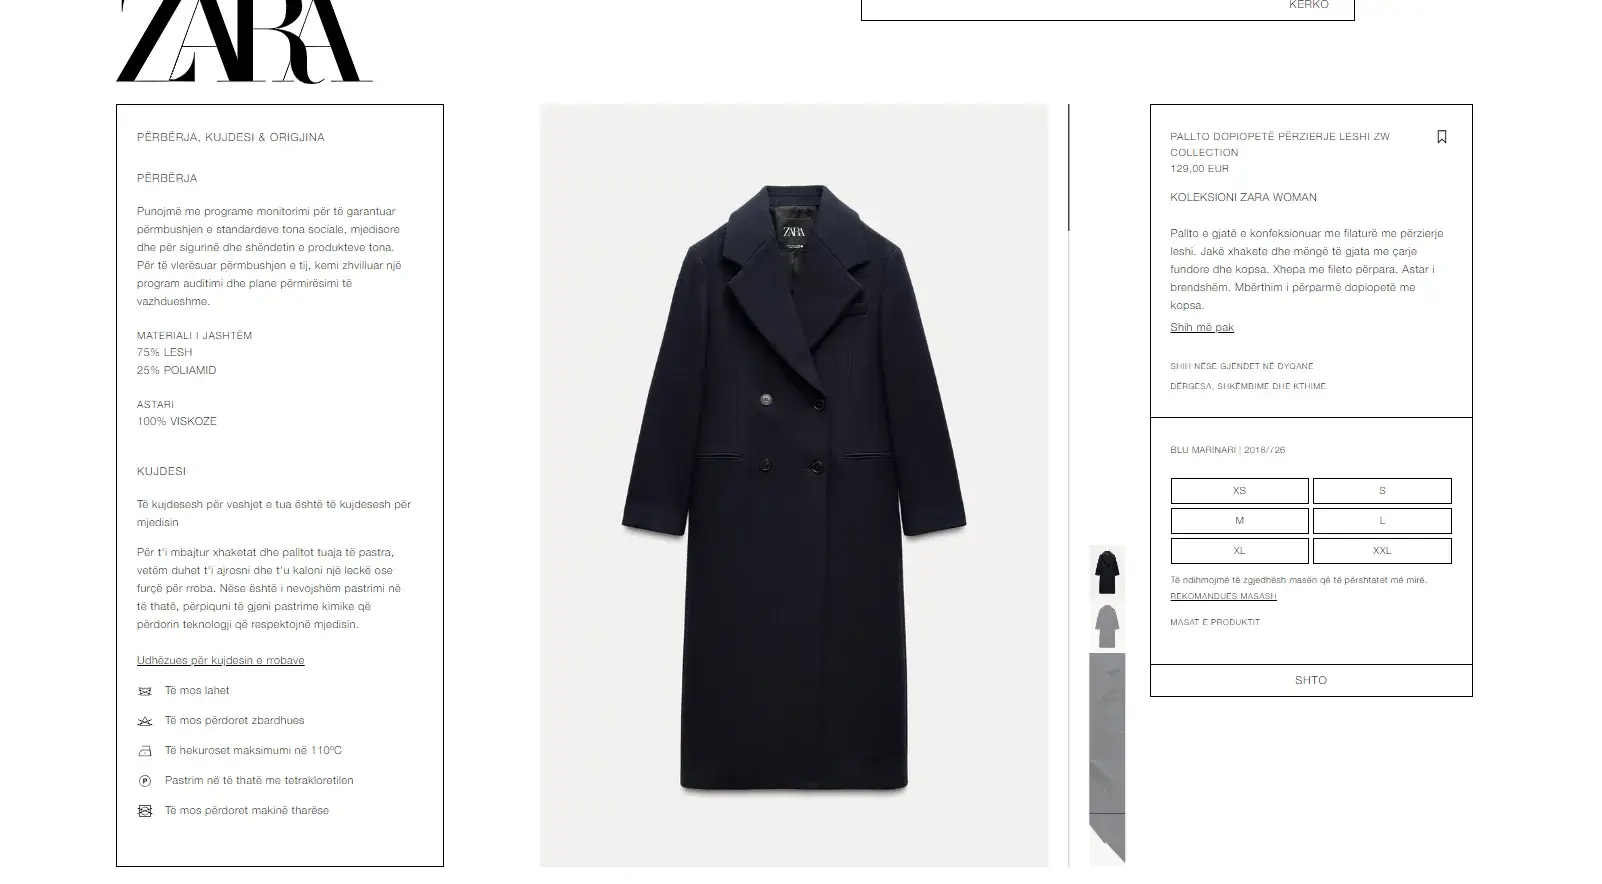This screenshot has width=1602, height=884.
Task: Open Shih nëse gjendet në dyqane
Action: coord(1242,367)
